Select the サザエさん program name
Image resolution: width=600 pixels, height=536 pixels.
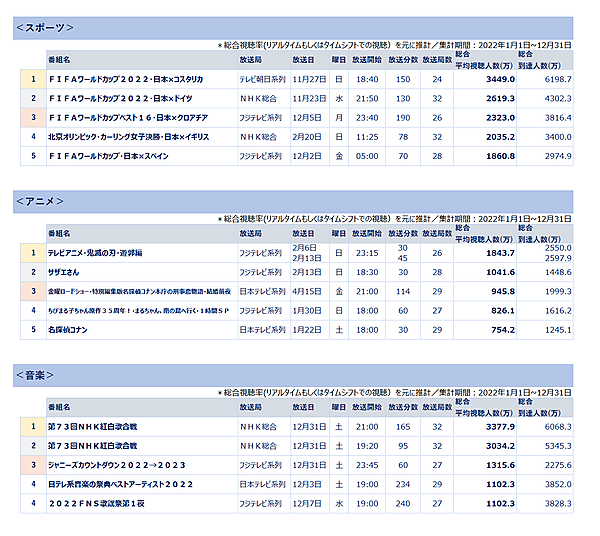tap(64, 272)
